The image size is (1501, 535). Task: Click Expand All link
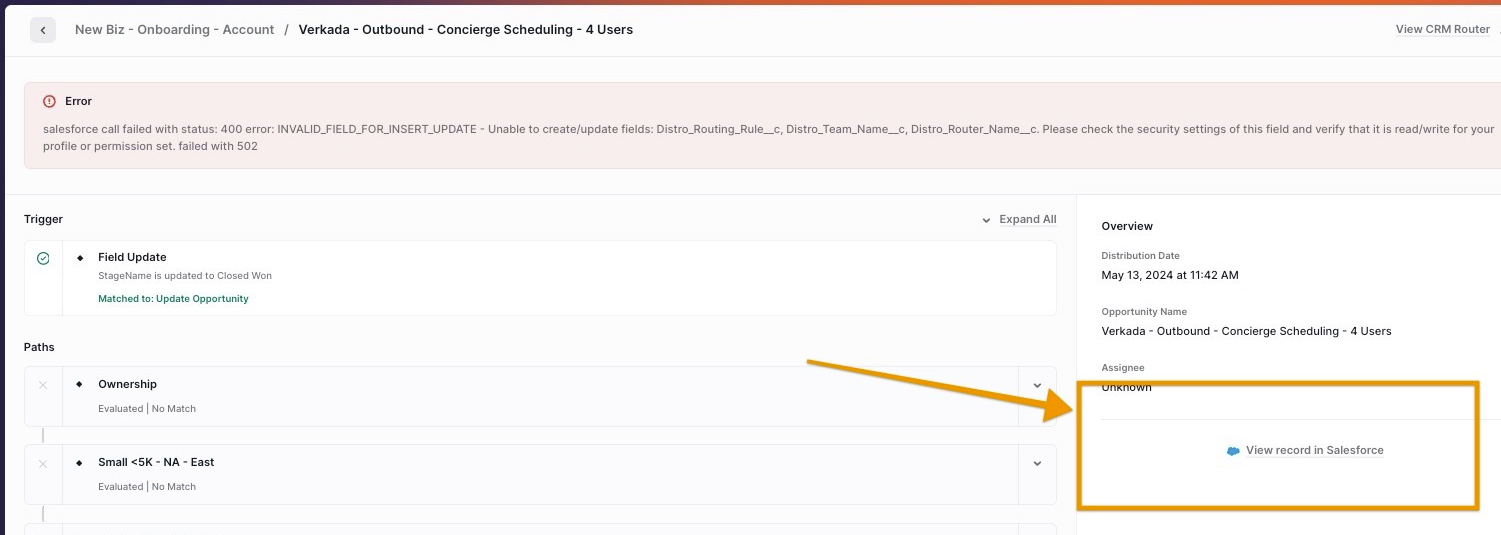click(x=1028, y=219)
